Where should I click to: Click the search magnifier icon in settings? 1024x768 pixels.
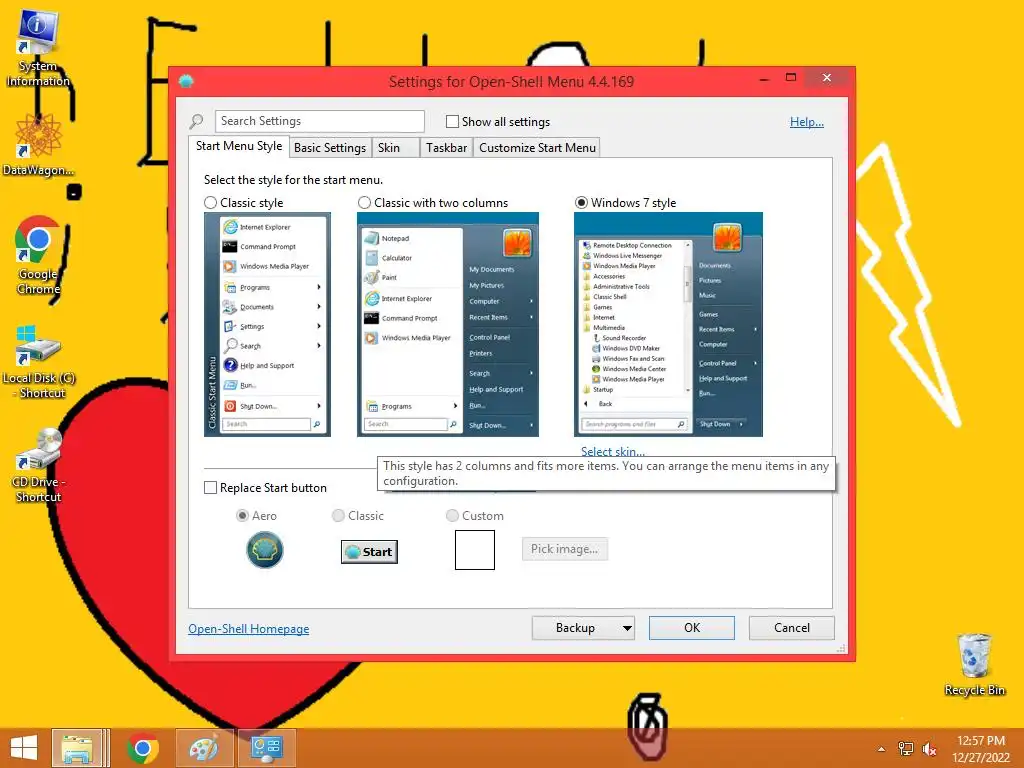click(197, 121)
